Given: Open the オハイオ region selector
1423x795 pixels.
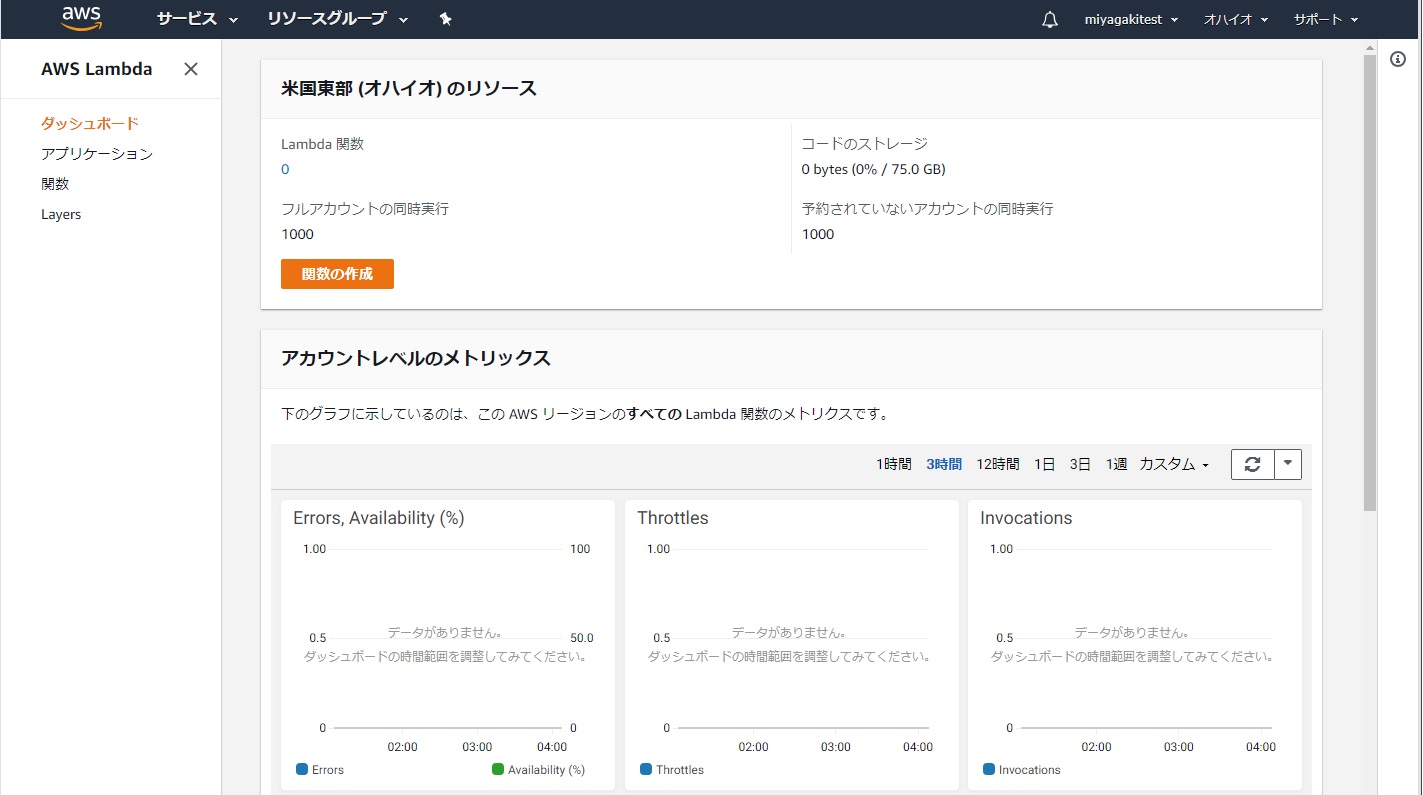Looking at the screenshot, I should pos(1235,20).
